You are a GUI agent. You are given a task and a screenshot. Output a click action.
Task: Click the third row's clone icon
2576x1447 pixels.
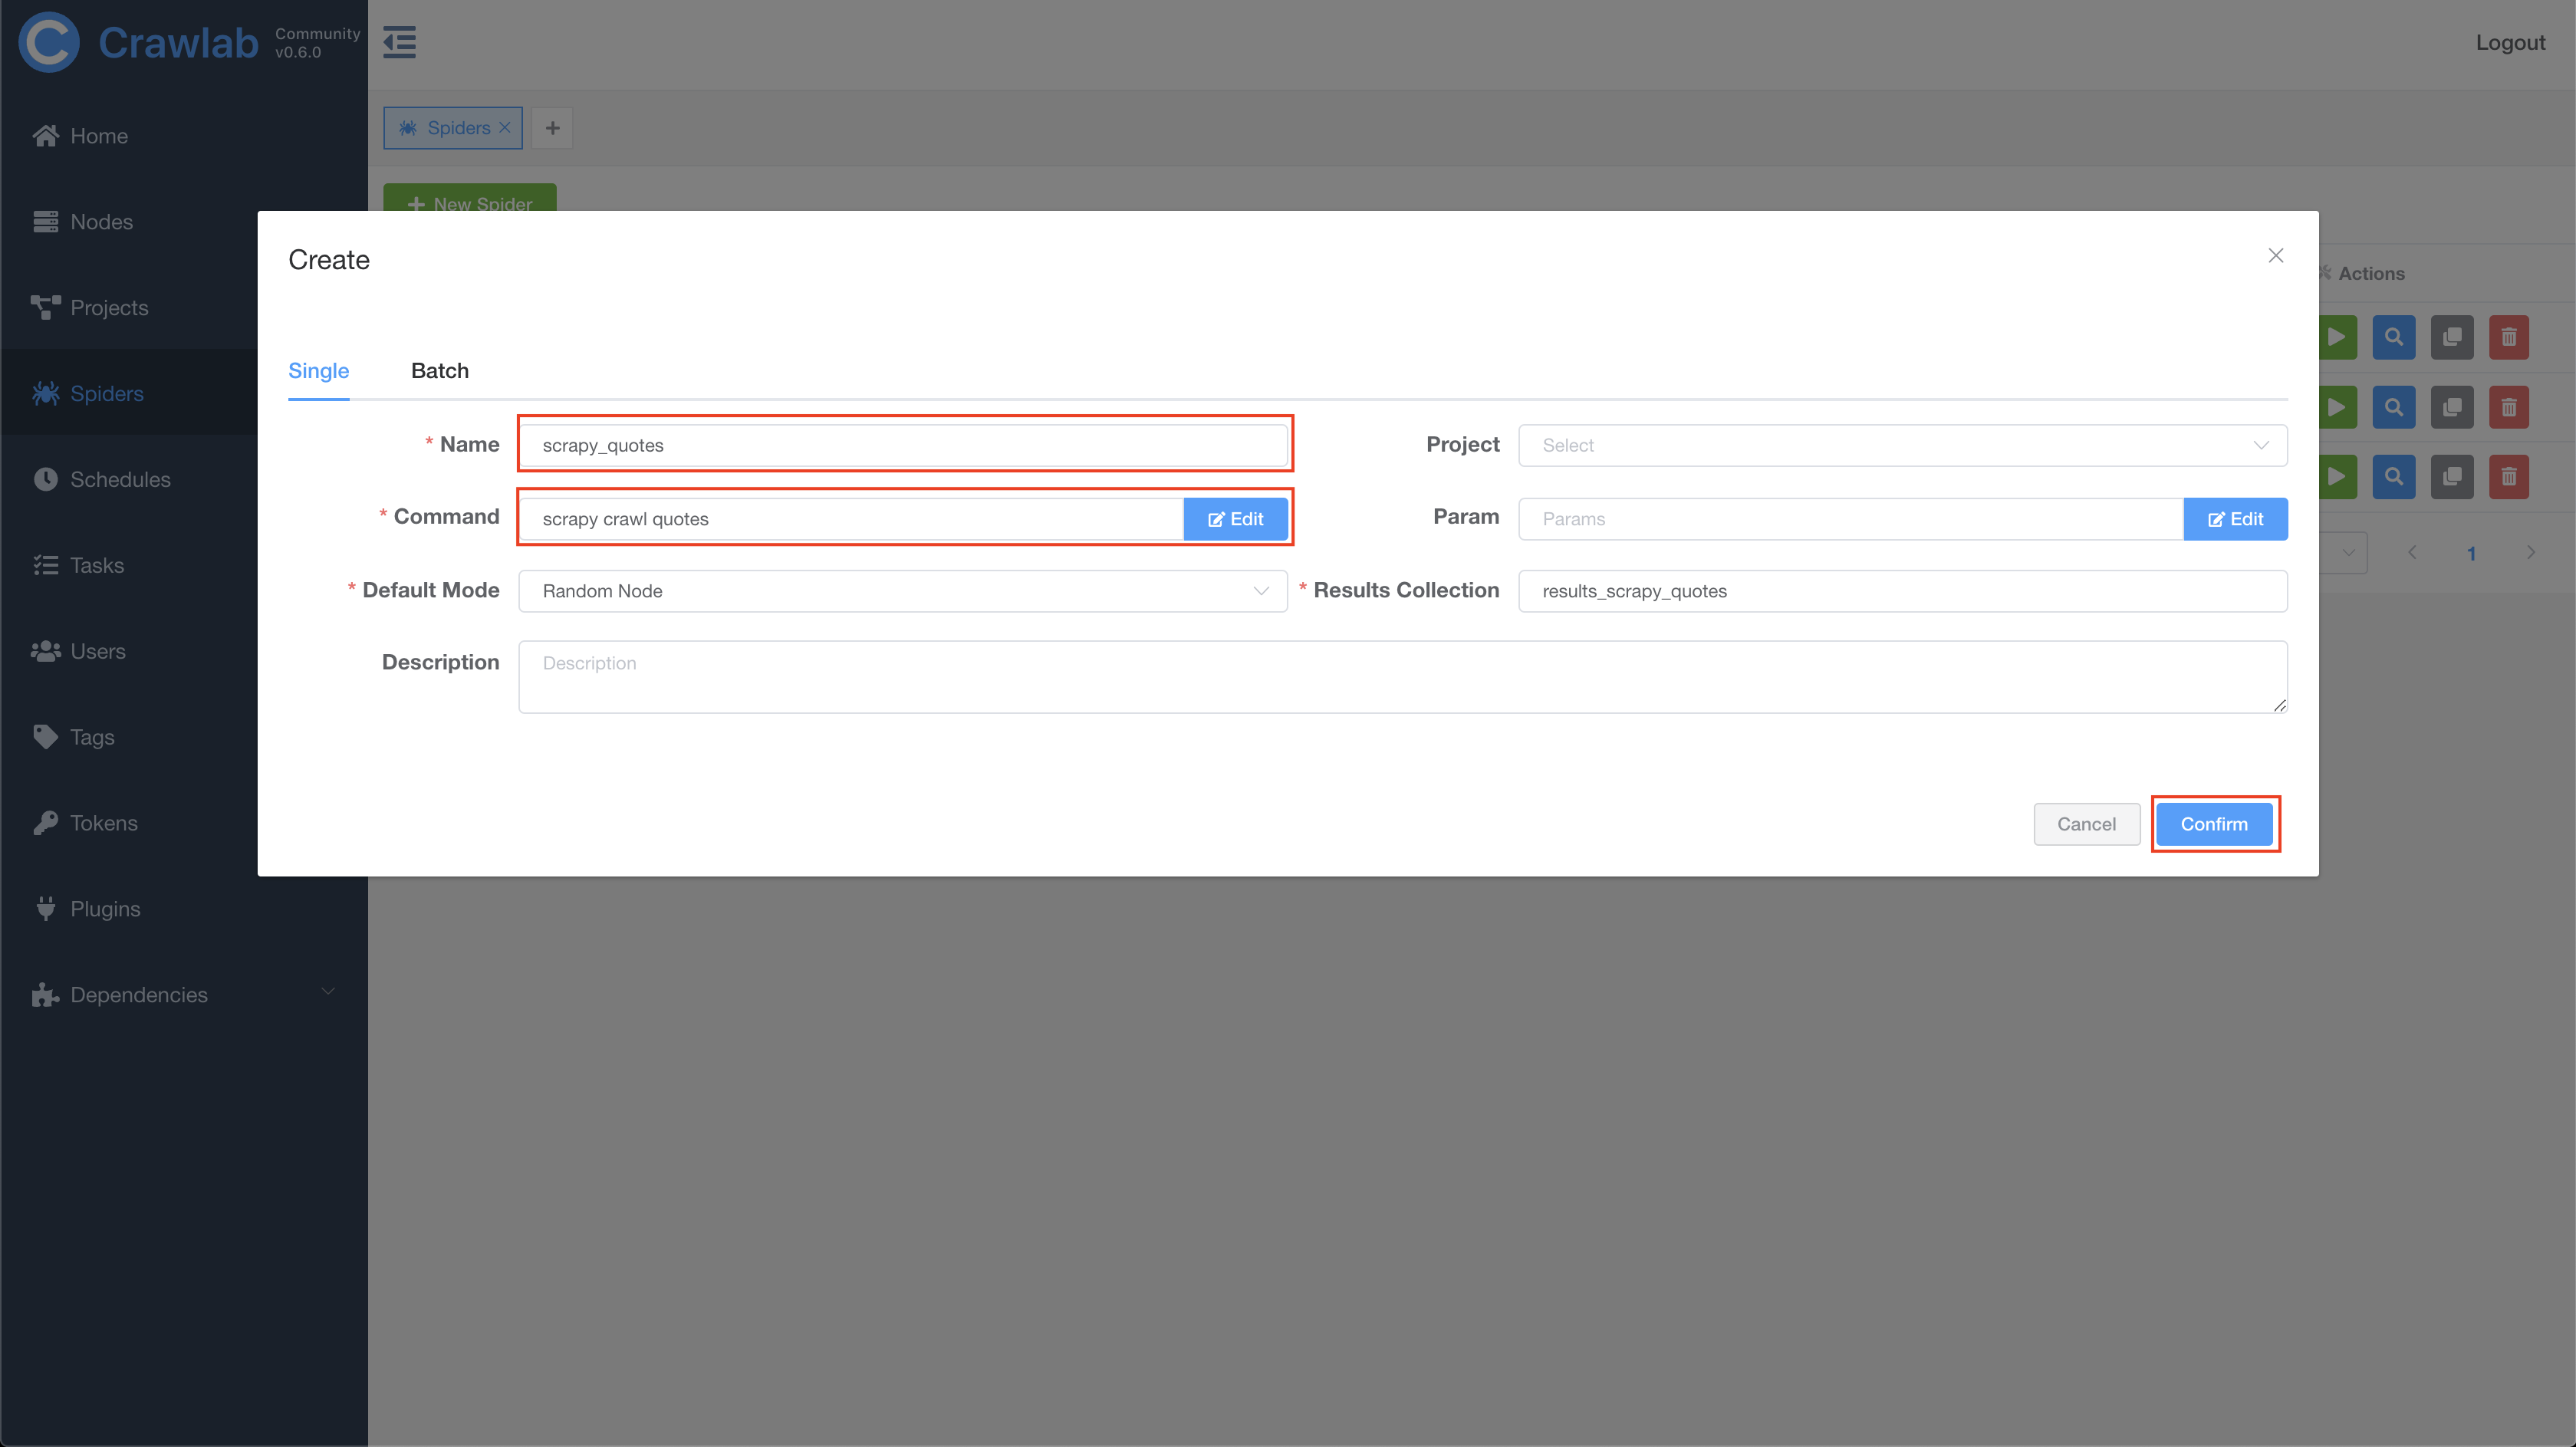tap(2452, 477)
